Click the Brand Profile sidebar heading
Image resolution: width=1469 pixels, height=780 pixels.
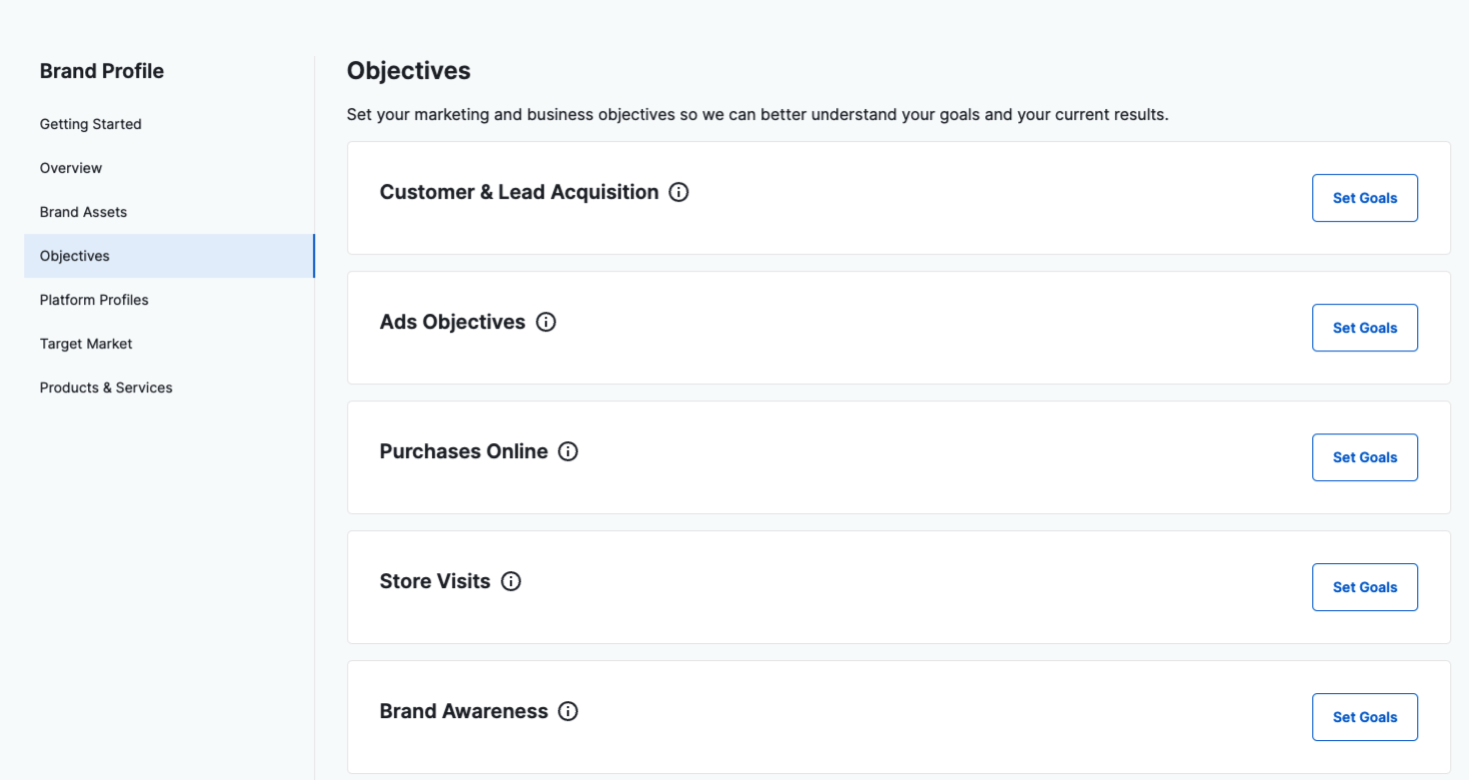(102, 71)
